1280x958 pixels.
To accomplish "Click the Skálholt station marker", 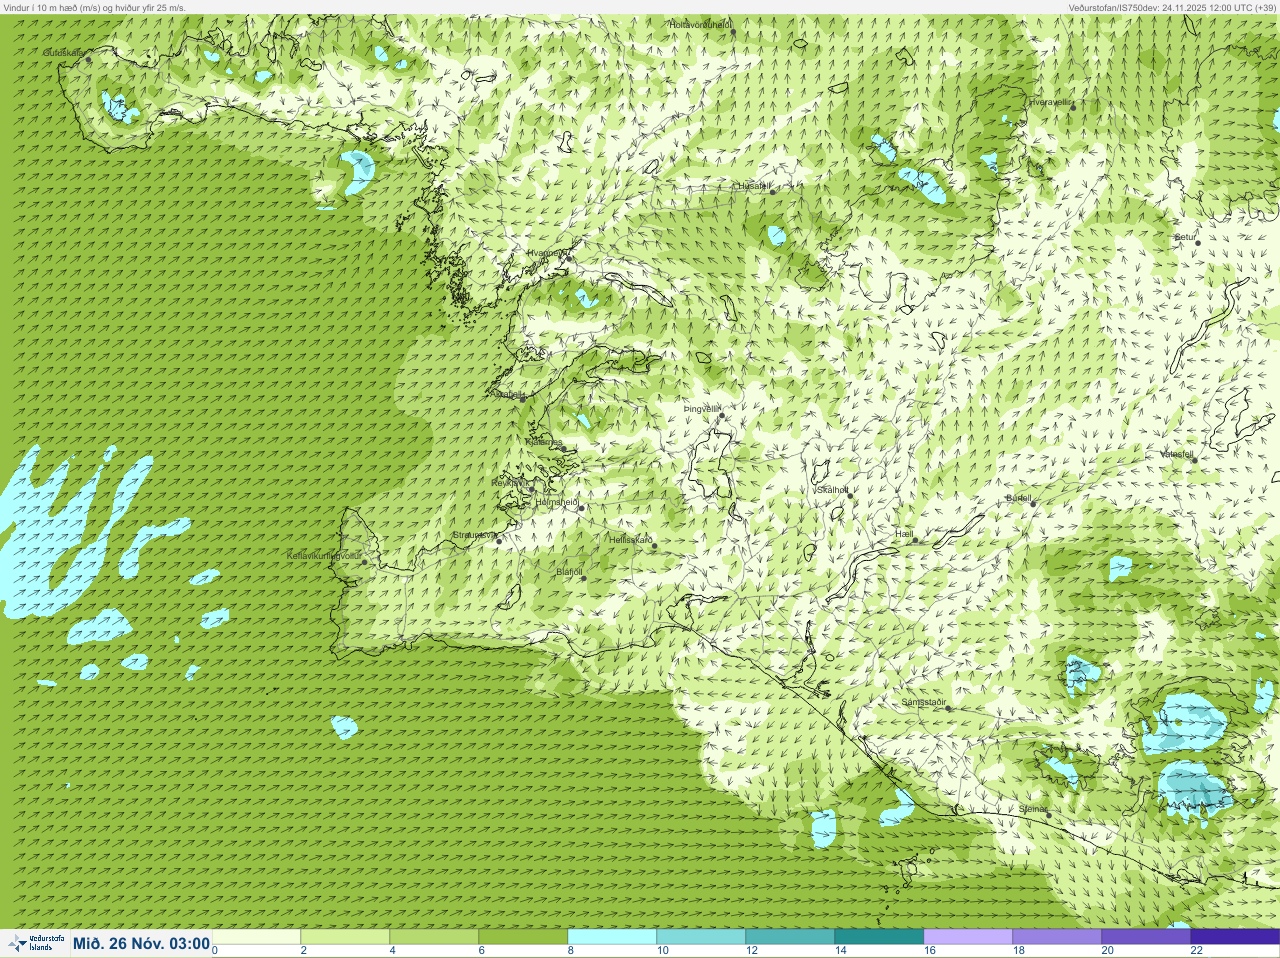I will 849,495.
